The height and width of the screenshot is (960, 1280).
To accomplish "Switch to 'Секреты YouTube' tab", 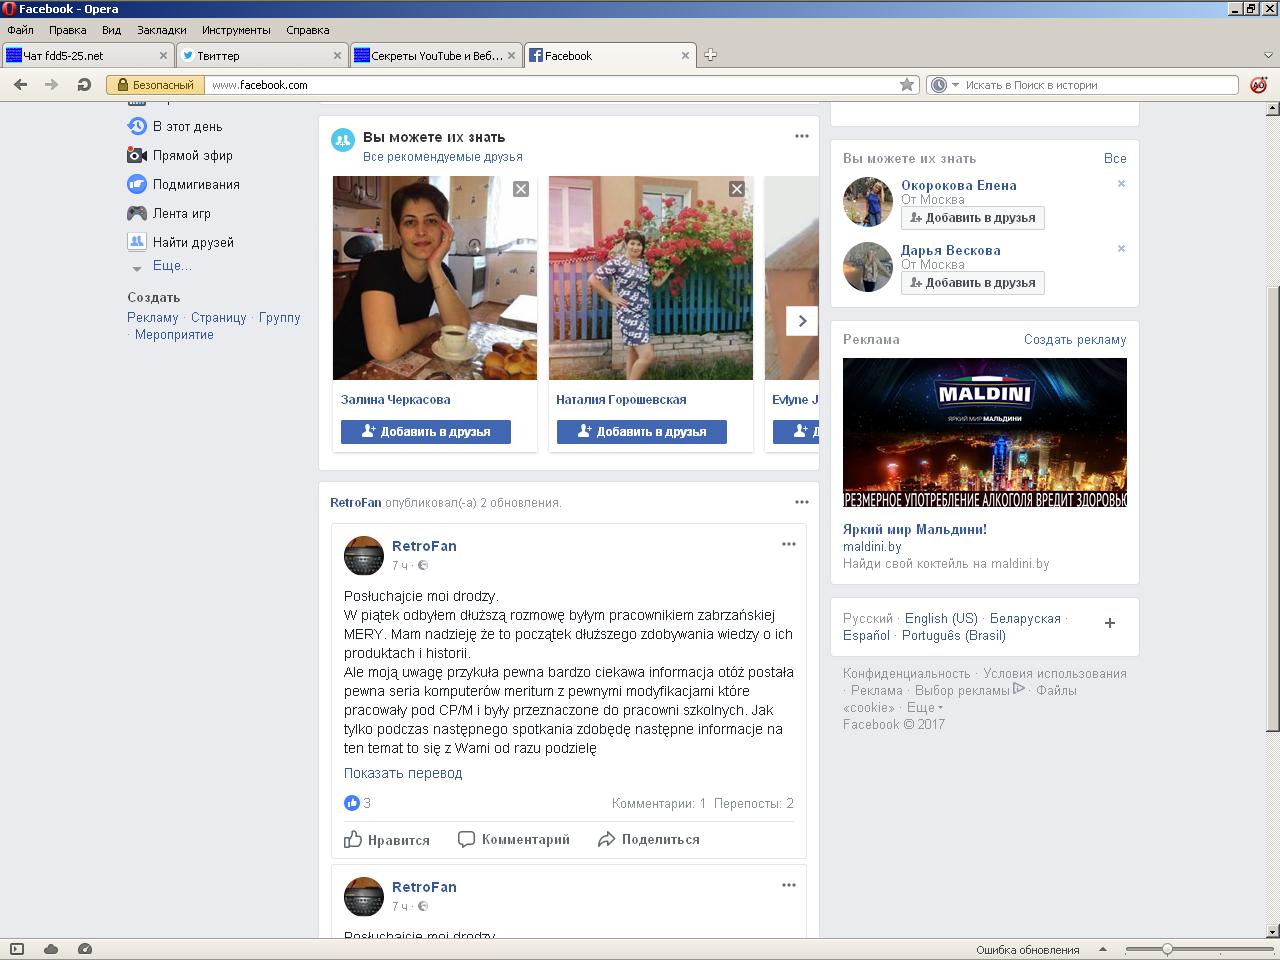I will [x=436, y=56].
